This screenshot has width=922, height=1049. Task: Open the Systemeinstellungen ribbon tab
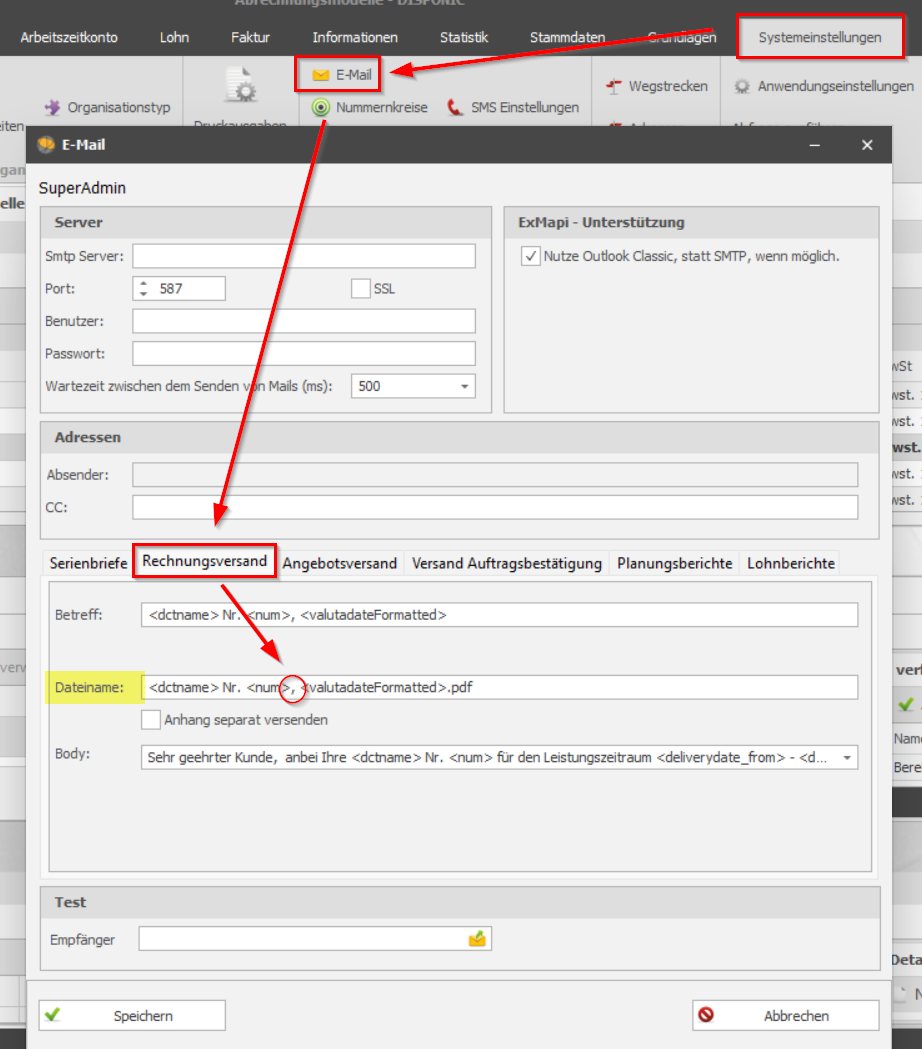820,37
